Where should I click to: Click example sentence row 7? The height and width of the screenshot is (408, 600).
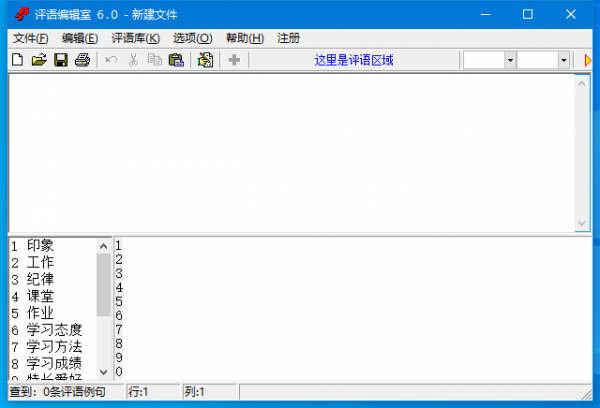point(353,329)
